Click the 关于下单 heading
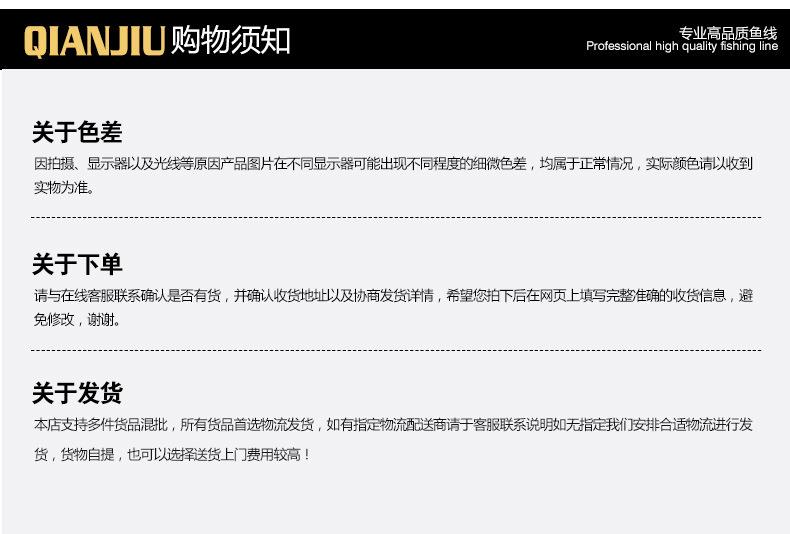Image resolution: width=790 pixels, height=534 pixels. [77, 264]
